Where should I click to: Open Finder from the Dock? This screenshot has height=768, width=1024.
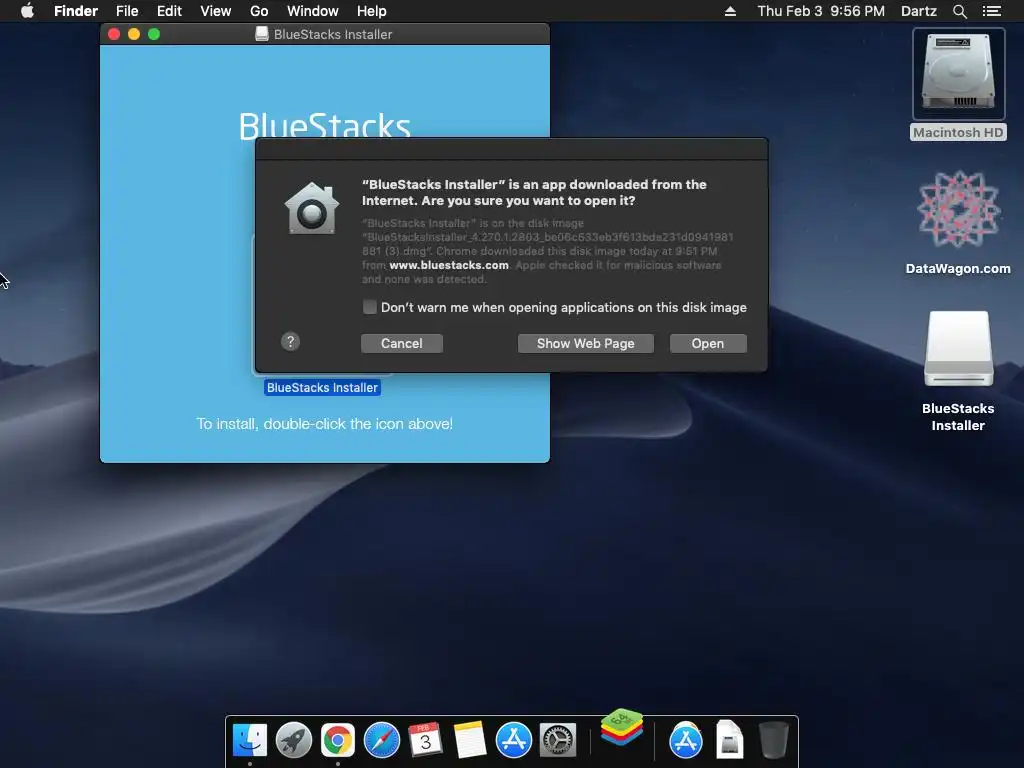click(250, 740)
